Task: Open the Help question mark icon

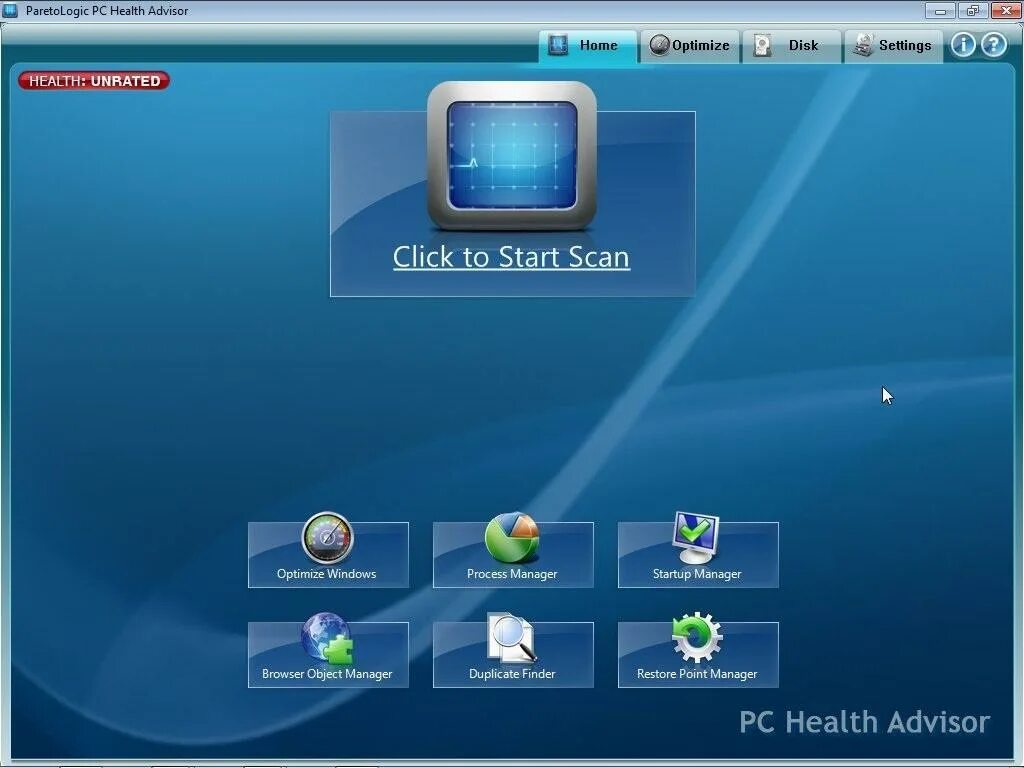Action: [x=993, y=44]
